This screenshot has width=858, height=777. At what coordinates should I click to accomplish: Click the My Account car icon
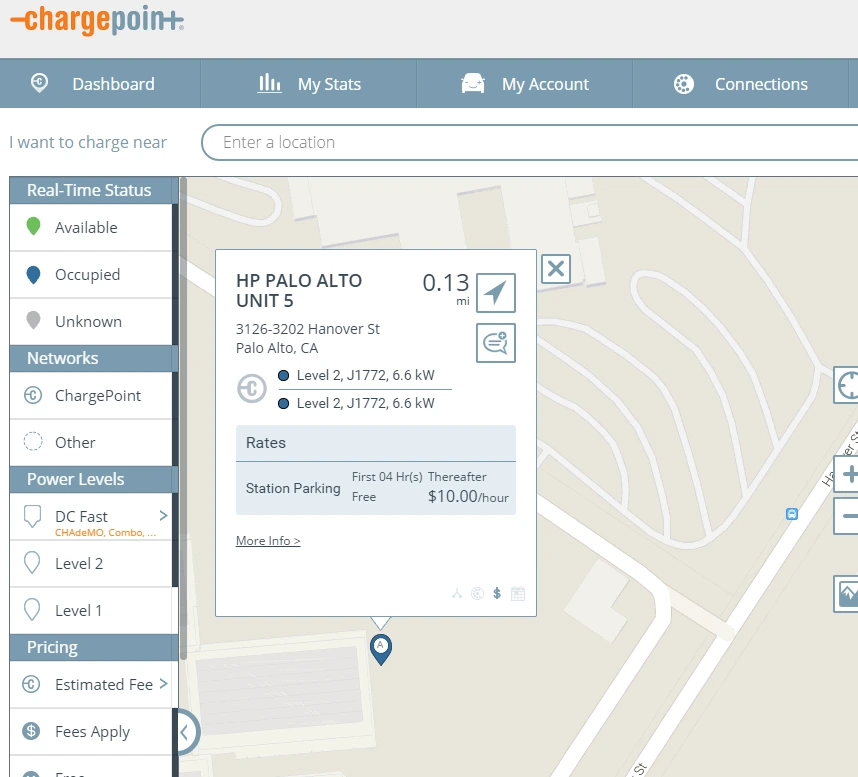(x=473, y=84)
